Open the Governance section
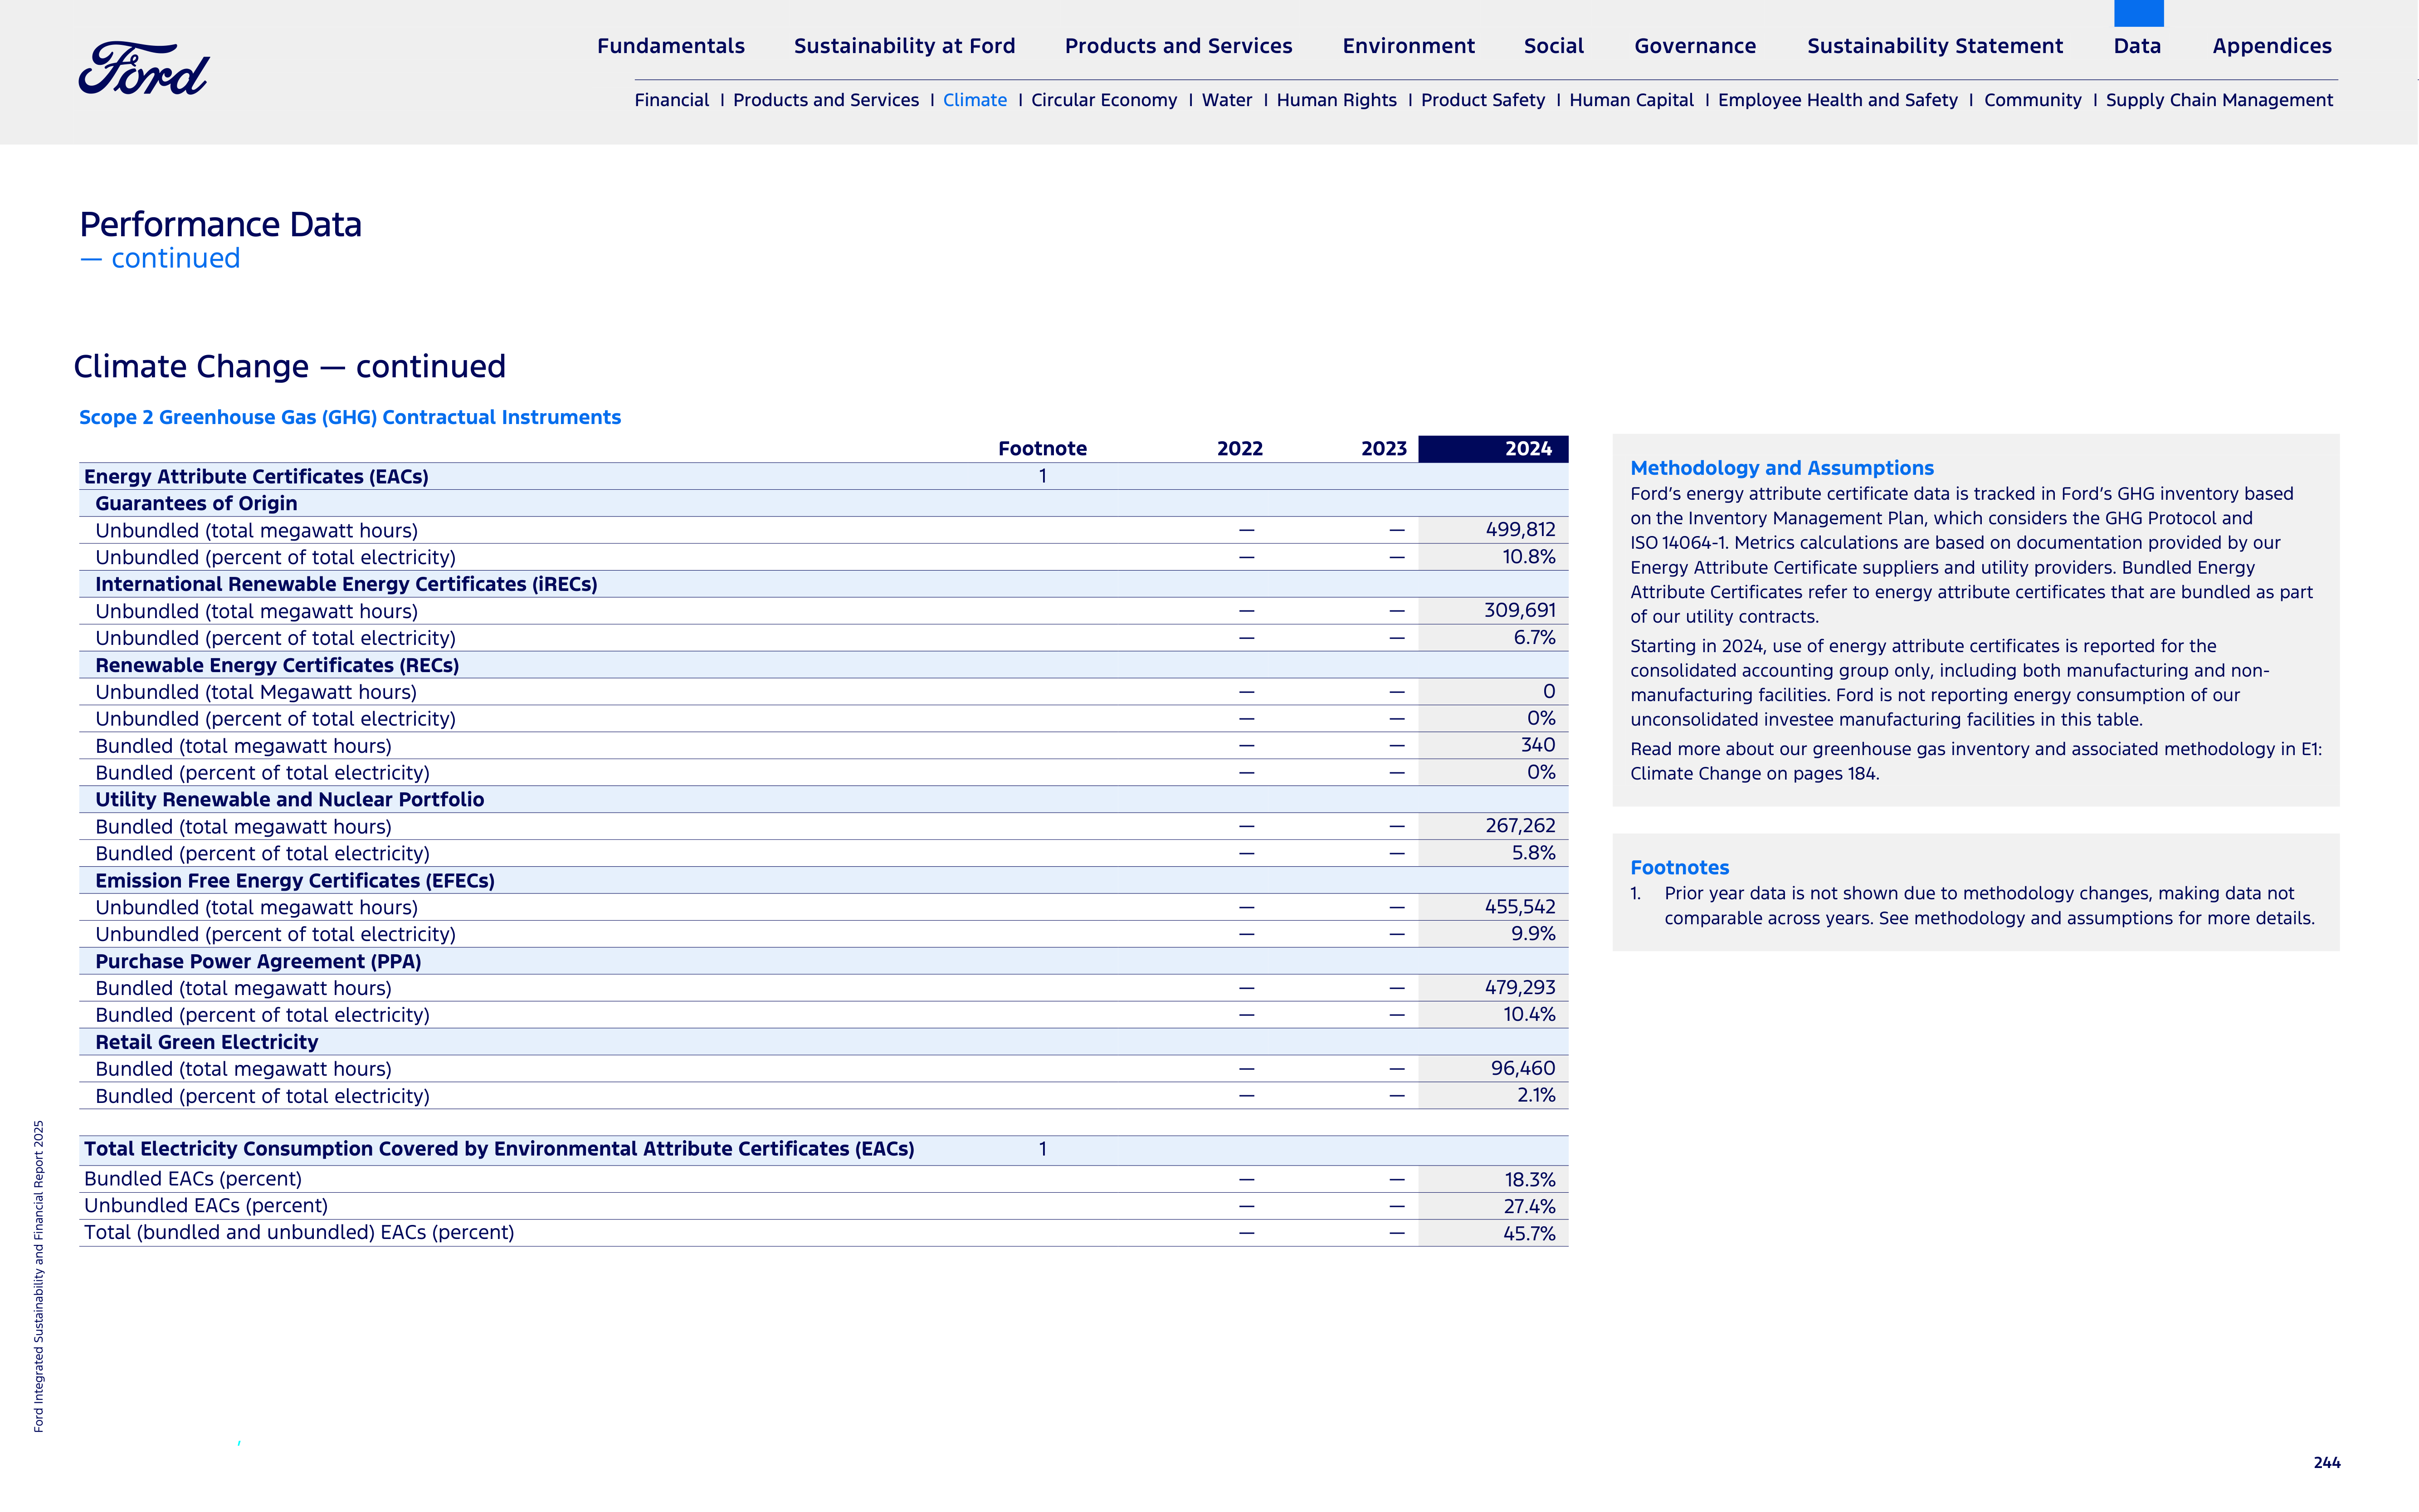 (x=1695, y=46)
